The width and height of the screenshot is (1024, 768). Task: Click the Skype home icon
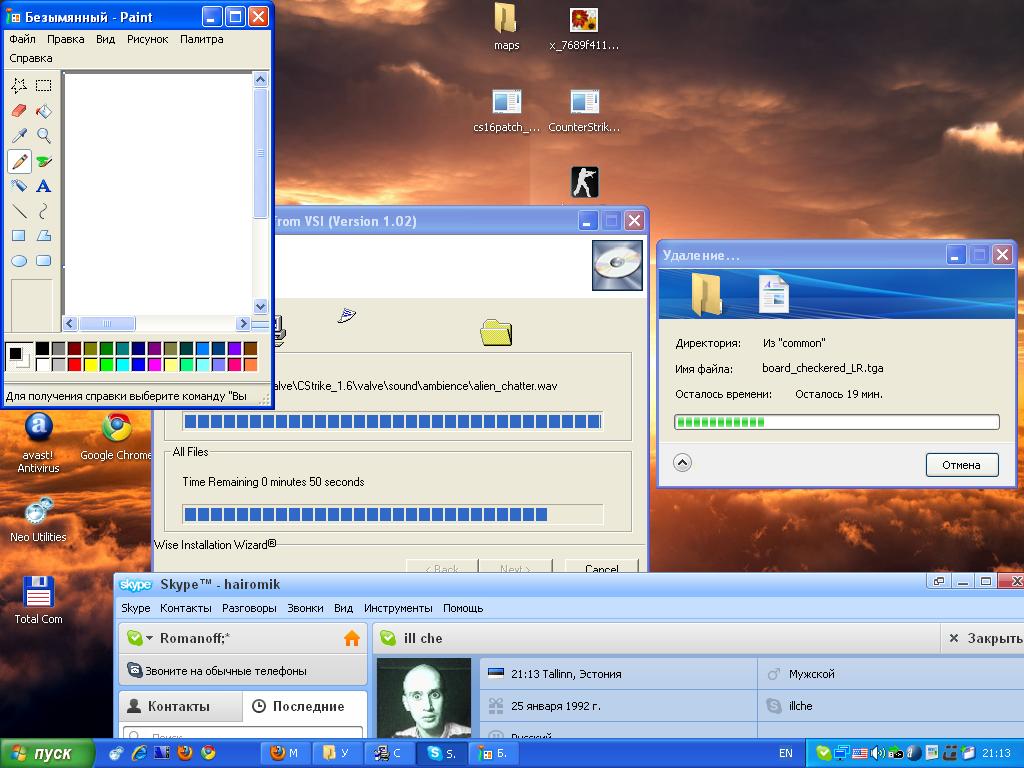pos(351,638)
